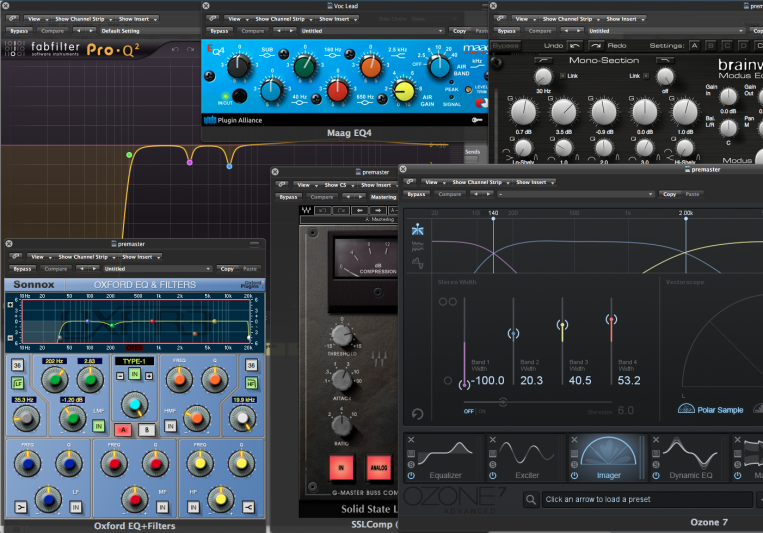Select Brainworx Settings slot A
Image resolution: width=763 pixels, height=533 pixels.
tap(694, 46)
